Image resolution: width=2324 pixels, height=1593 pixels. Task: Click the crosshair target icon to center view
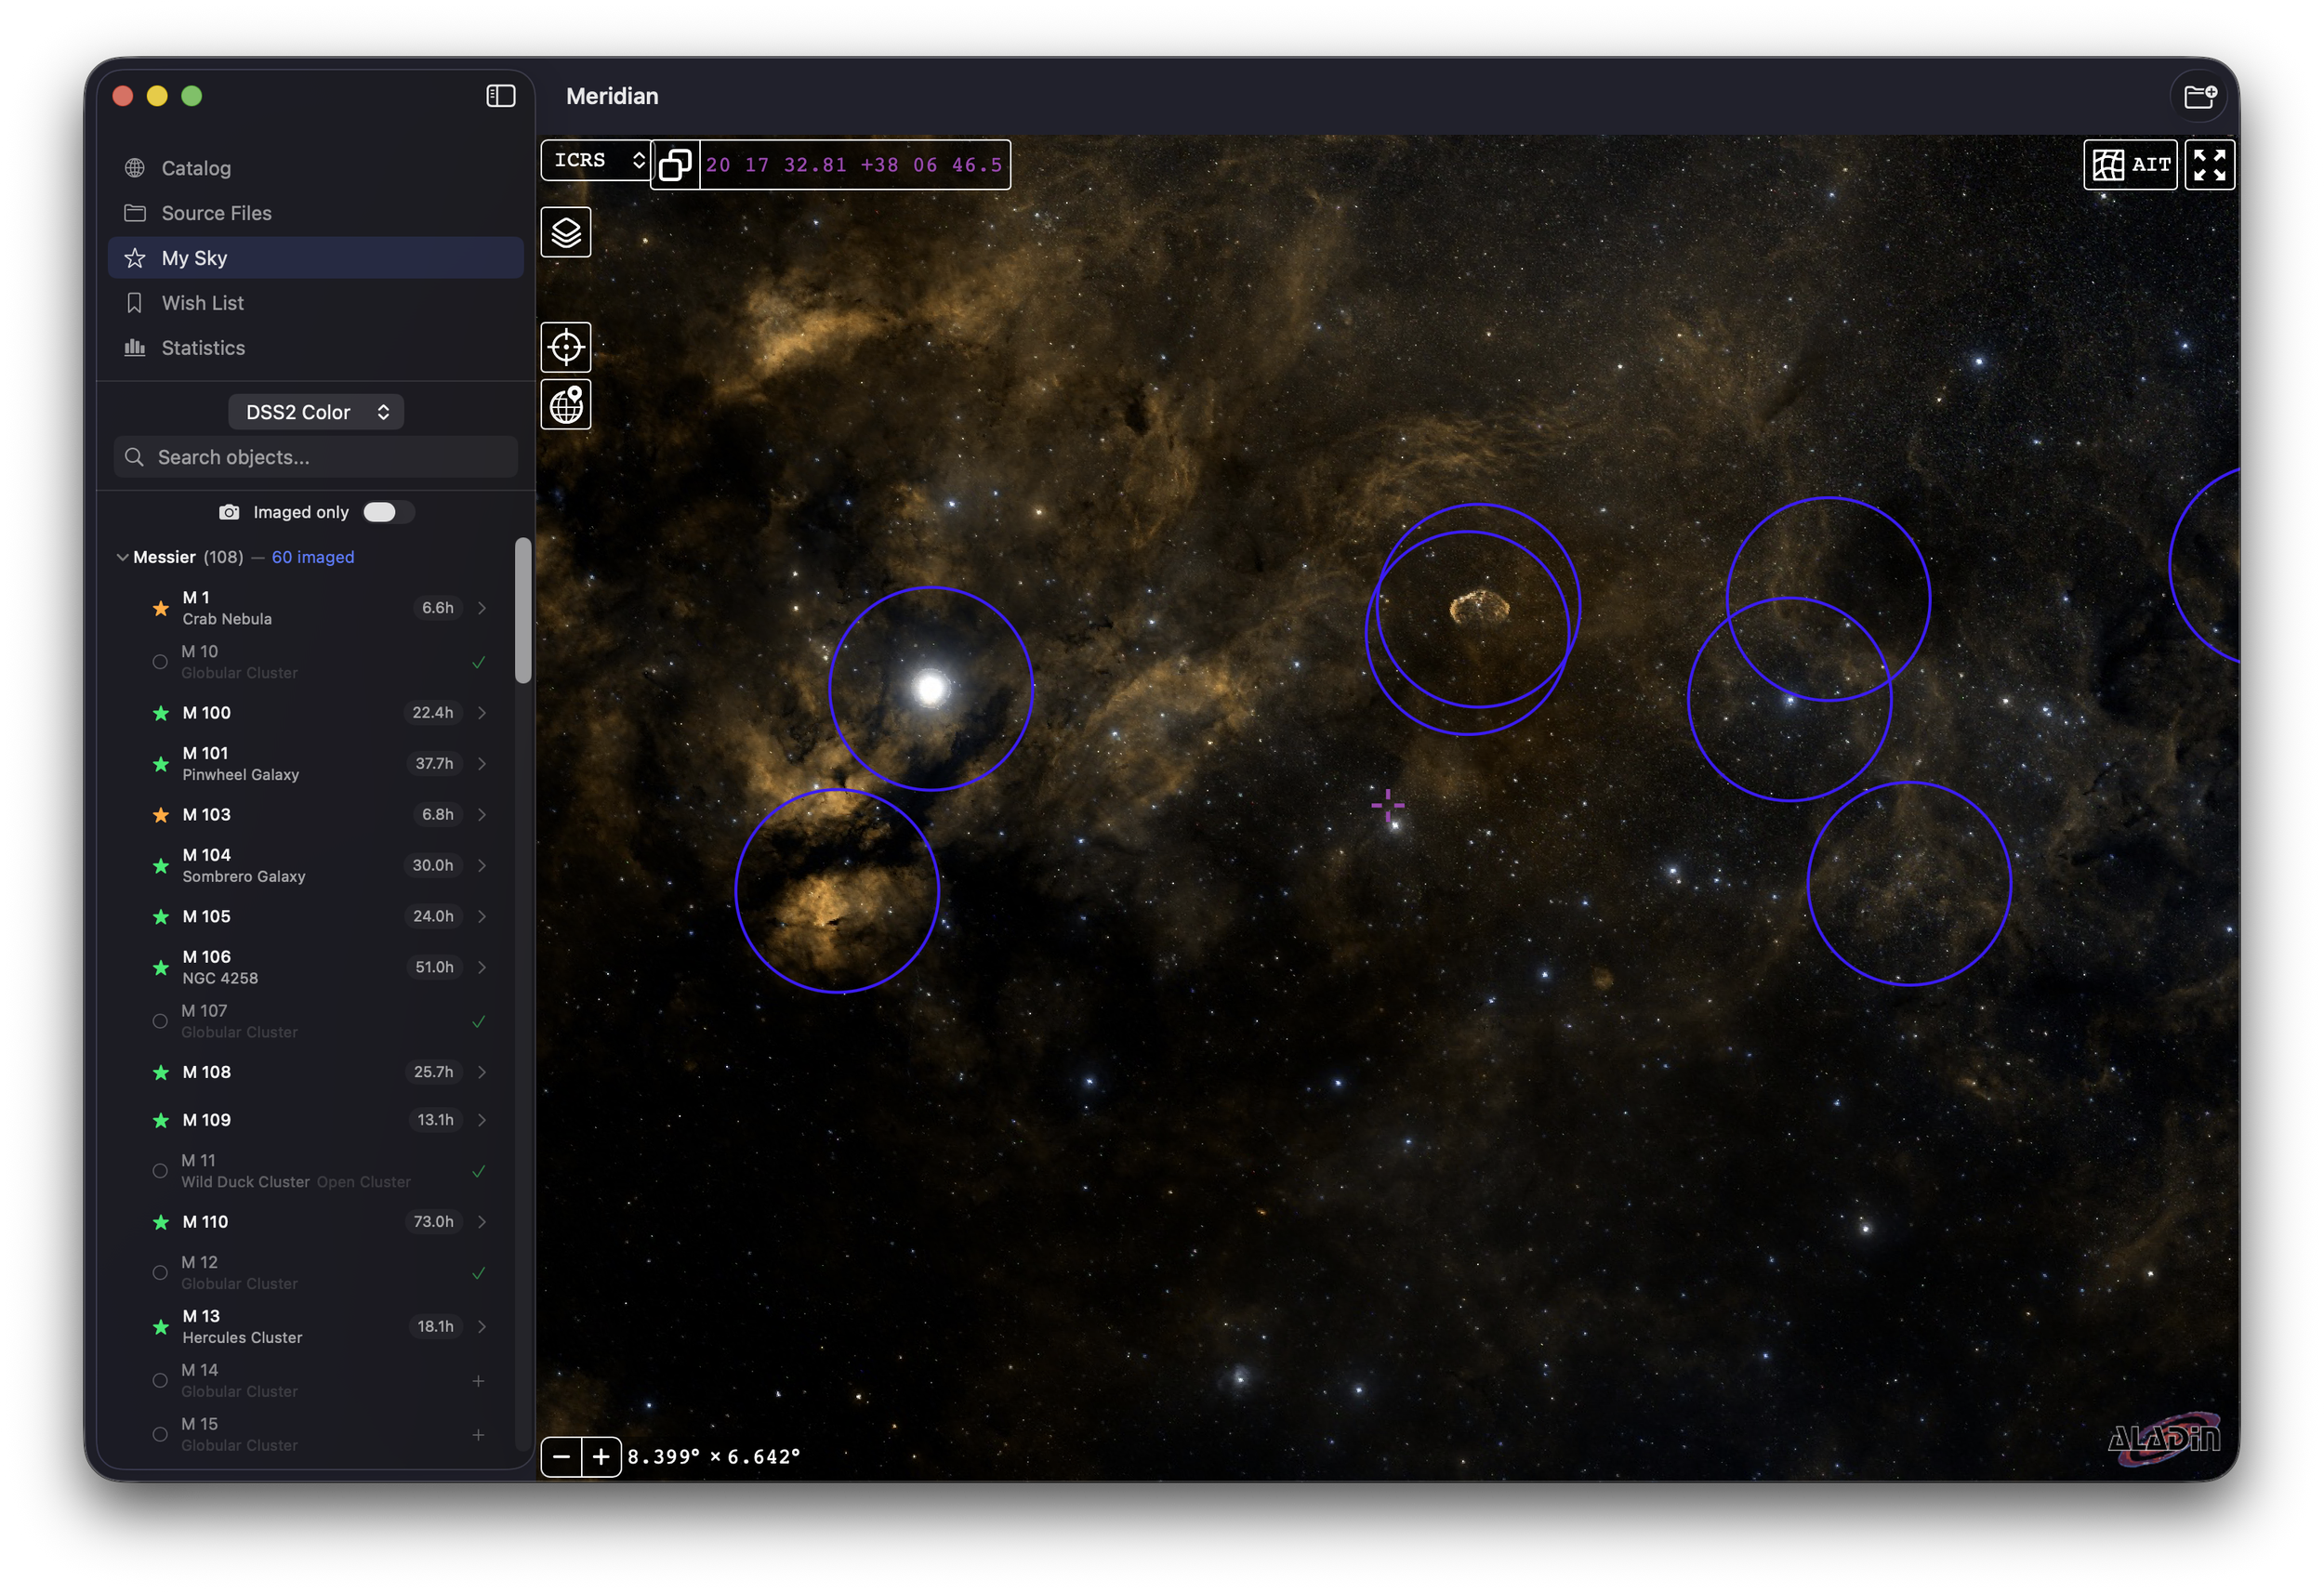pyautogui.click(x=565, y=347)
